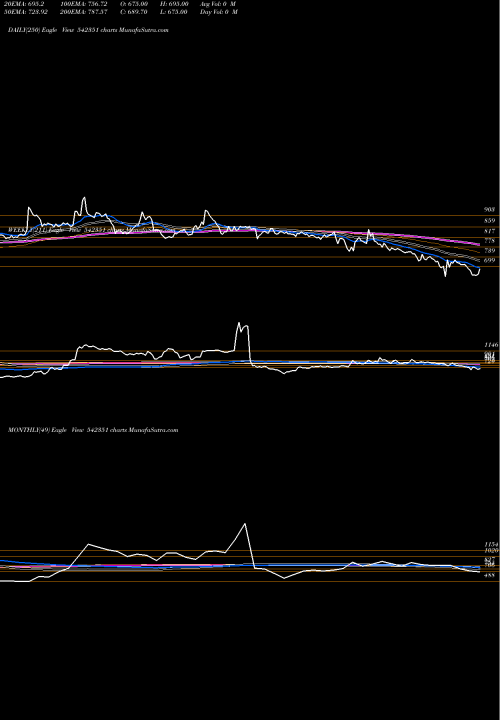
Task: Click the 1154 monthly price level label
Action: [x=491, y=544]
